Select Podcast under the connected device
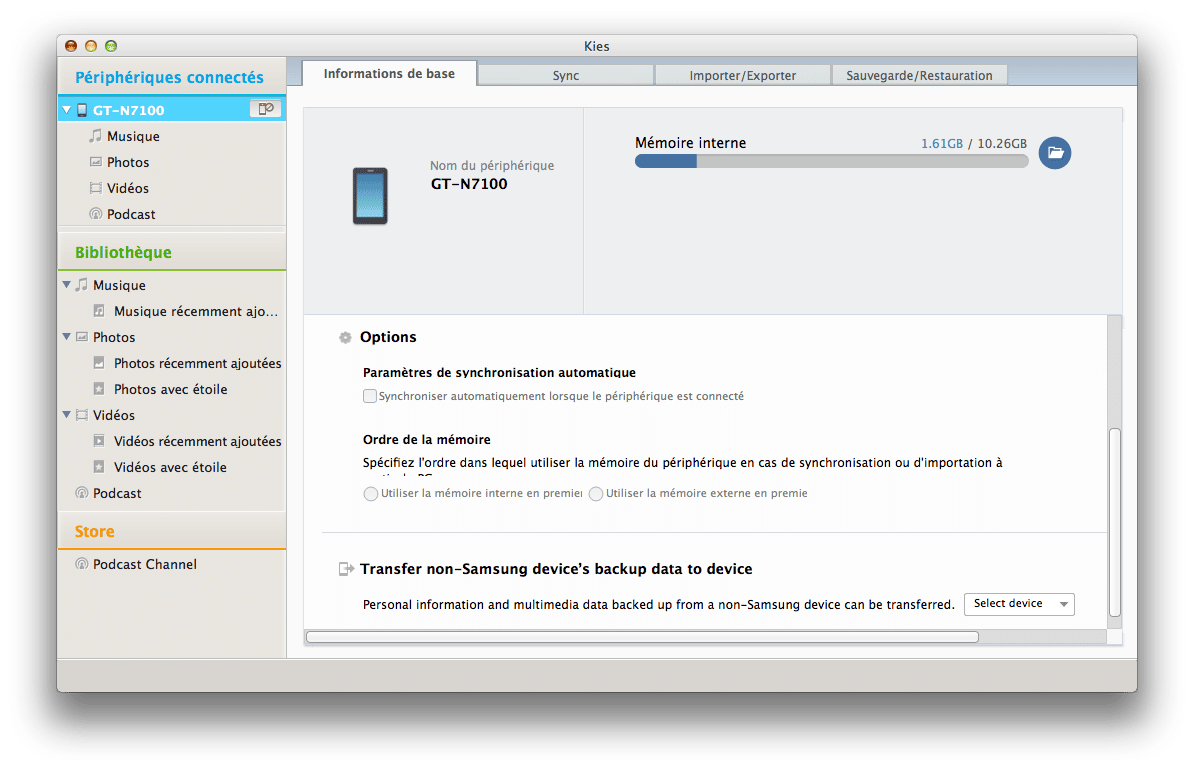This screenshot has width=1194, height=771. tap(131, 214)
